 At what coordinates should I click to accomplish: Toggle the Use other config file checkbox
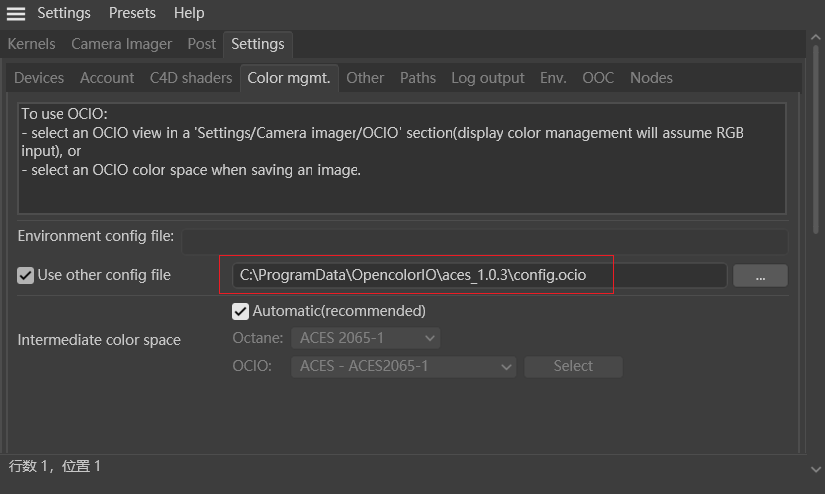click(x=26, y=275)
